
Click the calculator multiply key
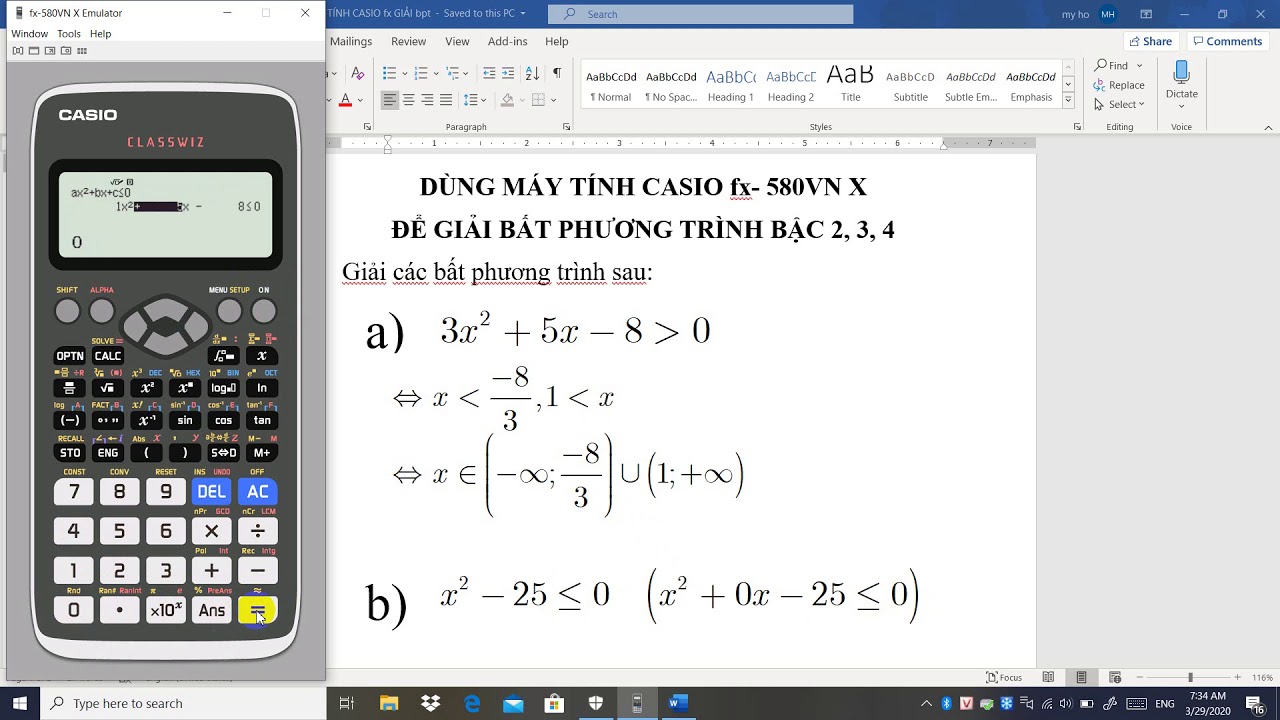click(x=211, y=531)
